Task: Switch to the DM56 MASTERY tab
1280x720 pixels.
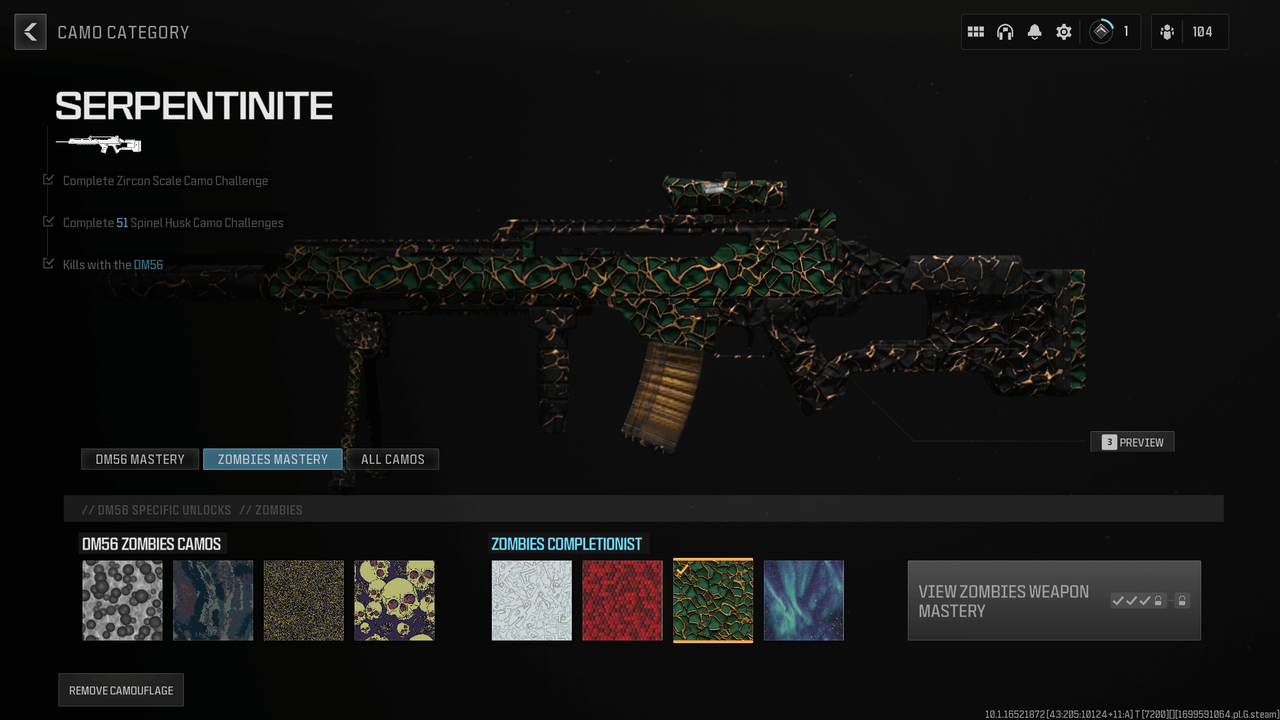Action: tap(139, 459)
